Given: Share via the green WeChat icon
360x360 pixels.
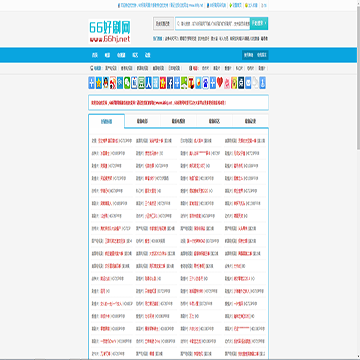Looking at the screenshot, I should (x=127, y=83).
